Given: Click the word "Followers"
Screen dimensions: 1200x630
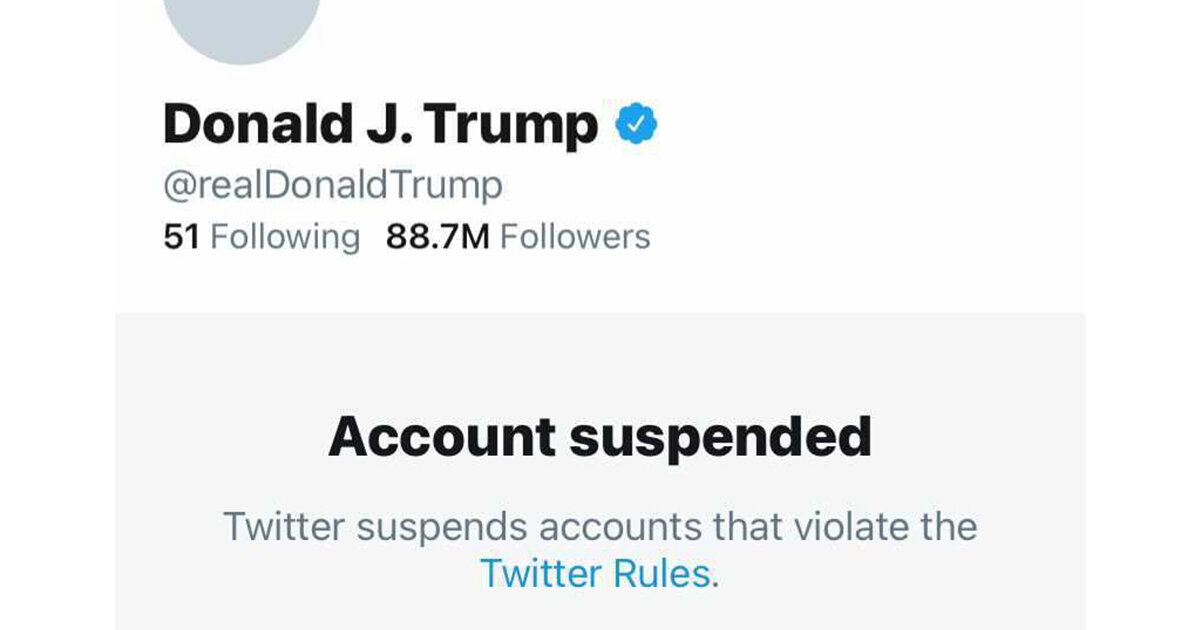Looking at the screenshot, I should [x=575, y=237].
